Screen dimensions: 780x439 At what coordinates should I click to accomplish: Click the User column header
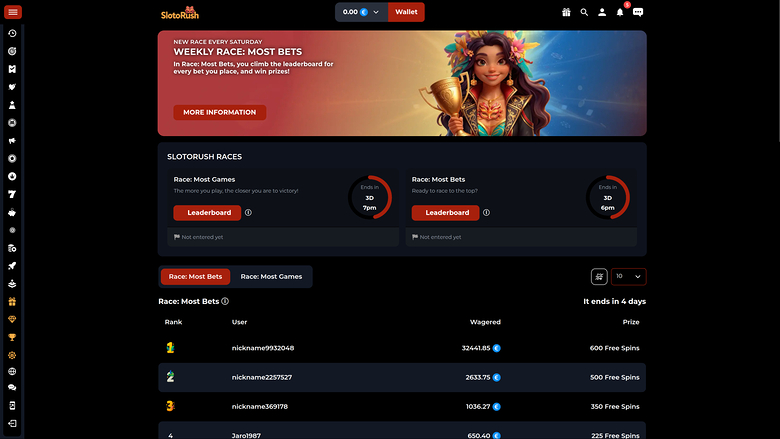pos(239,322)
